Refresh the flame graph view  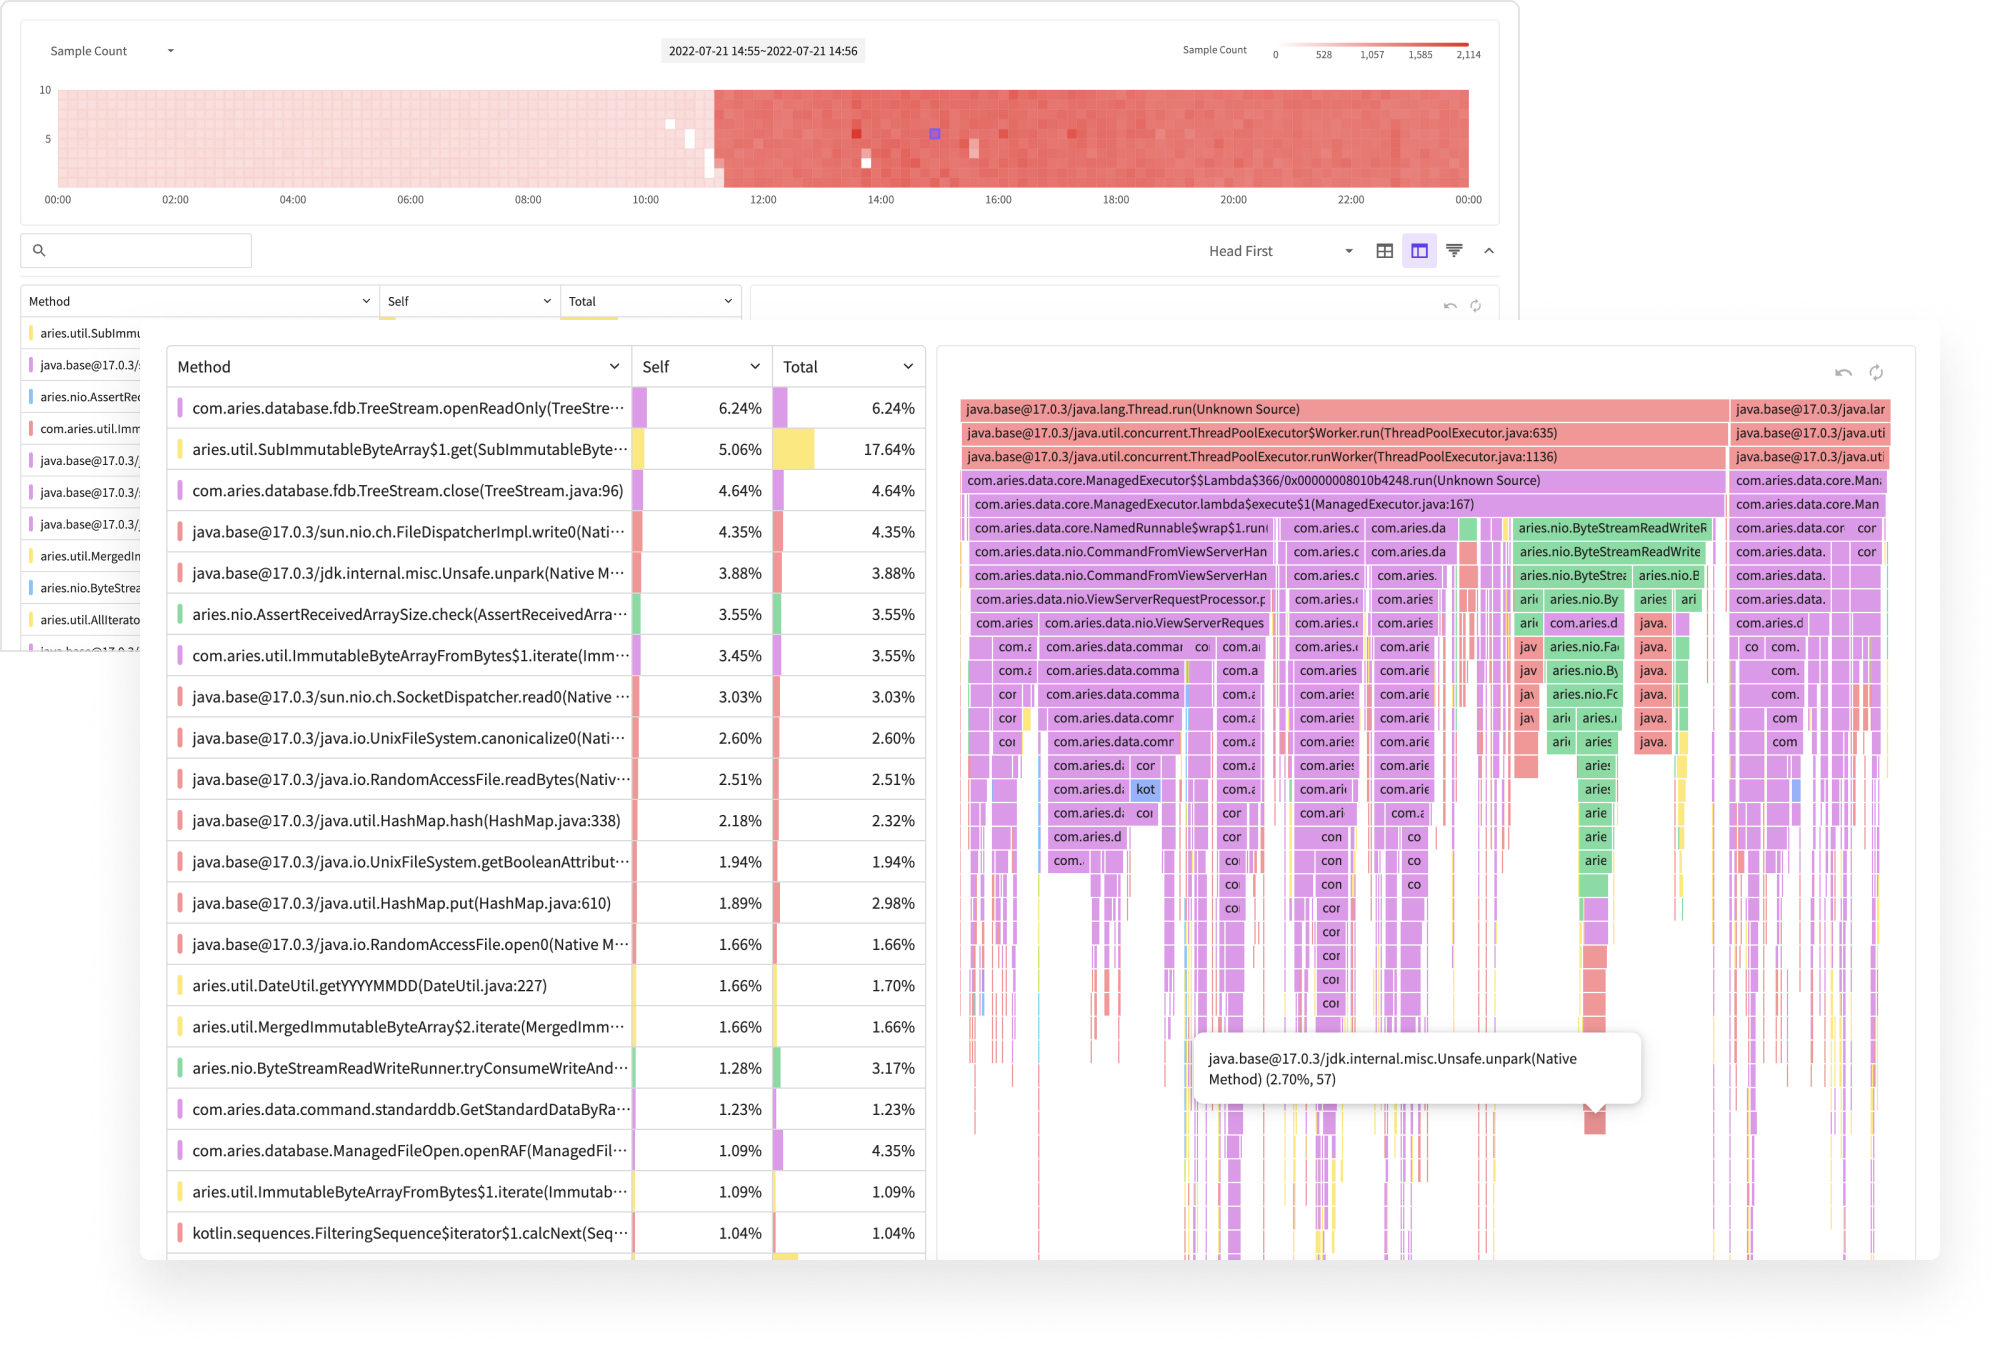point(1876,372)
